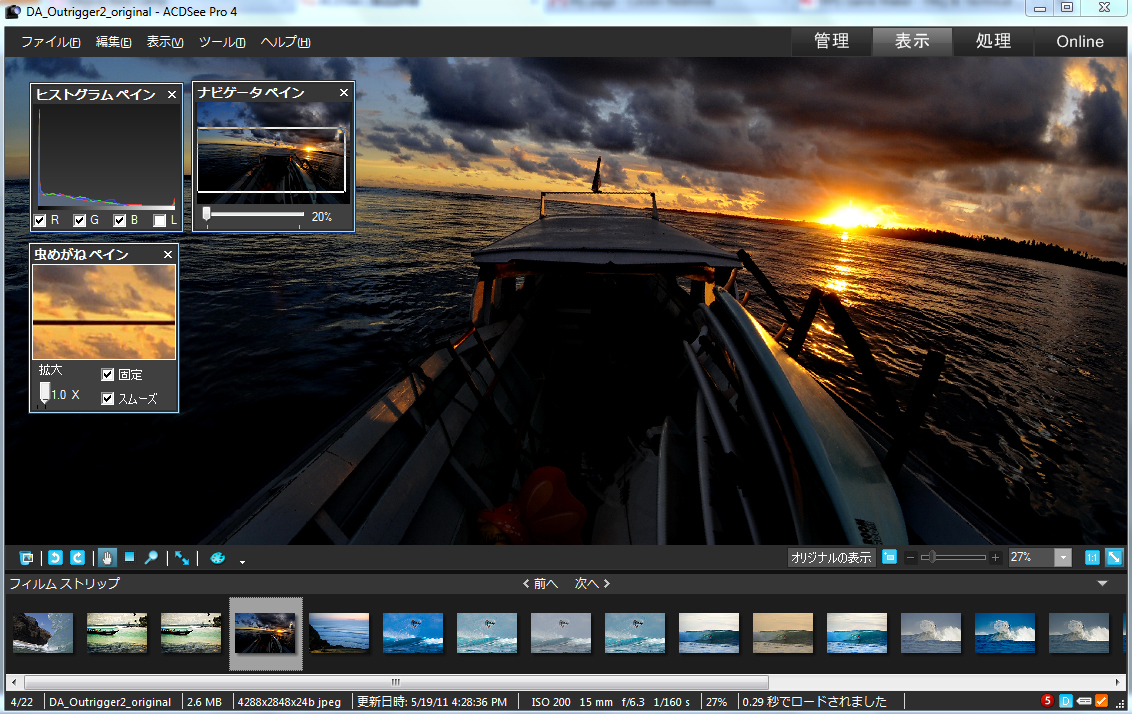Switch to 表示 mode tab
Viewport: 1132px width, 714px height.
[913, 41]
